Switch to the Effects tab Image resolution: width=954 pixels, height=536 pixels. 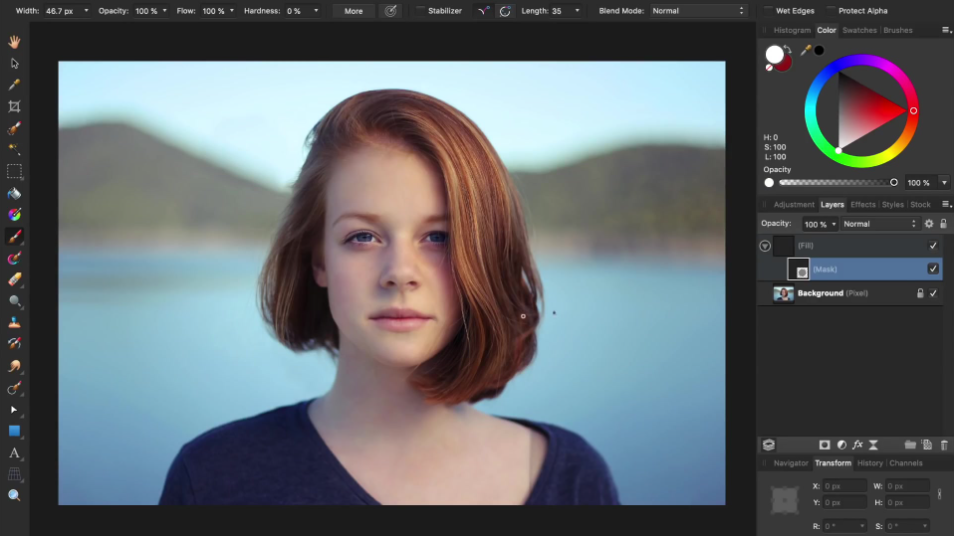pyautogui.click(x=863, y=204)
